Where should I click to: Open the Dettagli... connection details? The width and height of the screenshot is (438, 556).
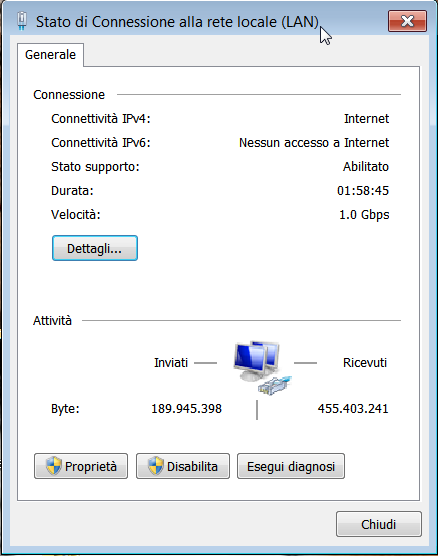coord(95,248)
